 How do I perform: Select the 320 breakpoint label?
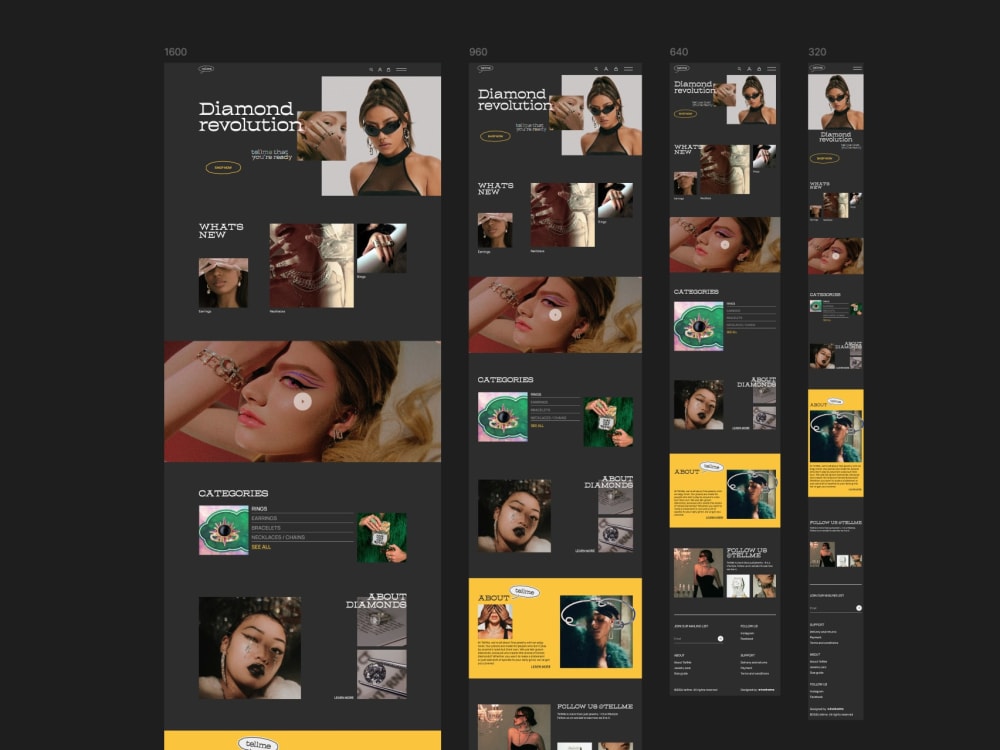[817, 52]
